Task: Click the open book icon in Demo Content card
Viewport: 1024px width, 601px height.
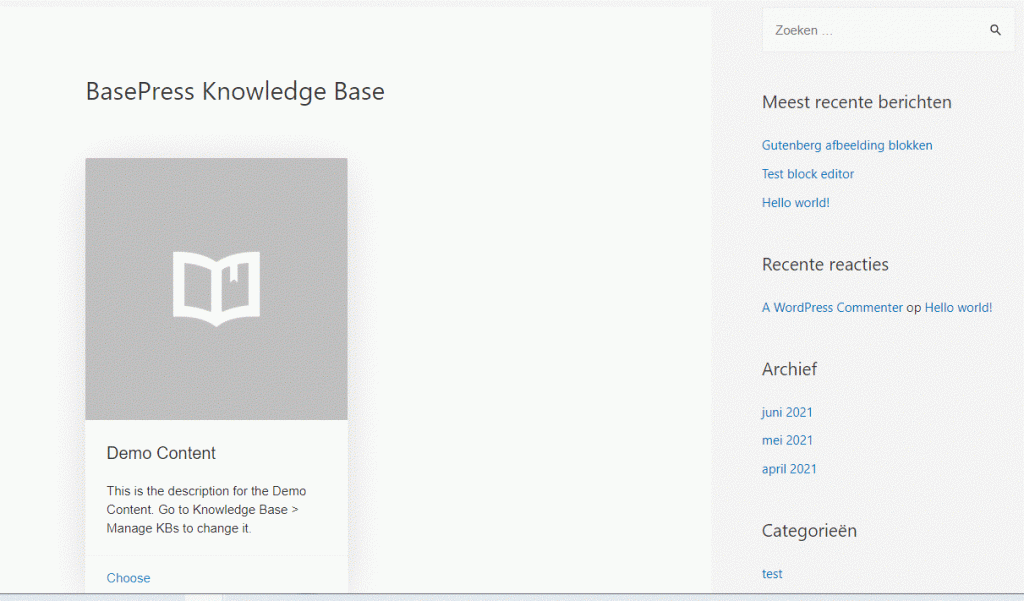Action: [216, 289]
